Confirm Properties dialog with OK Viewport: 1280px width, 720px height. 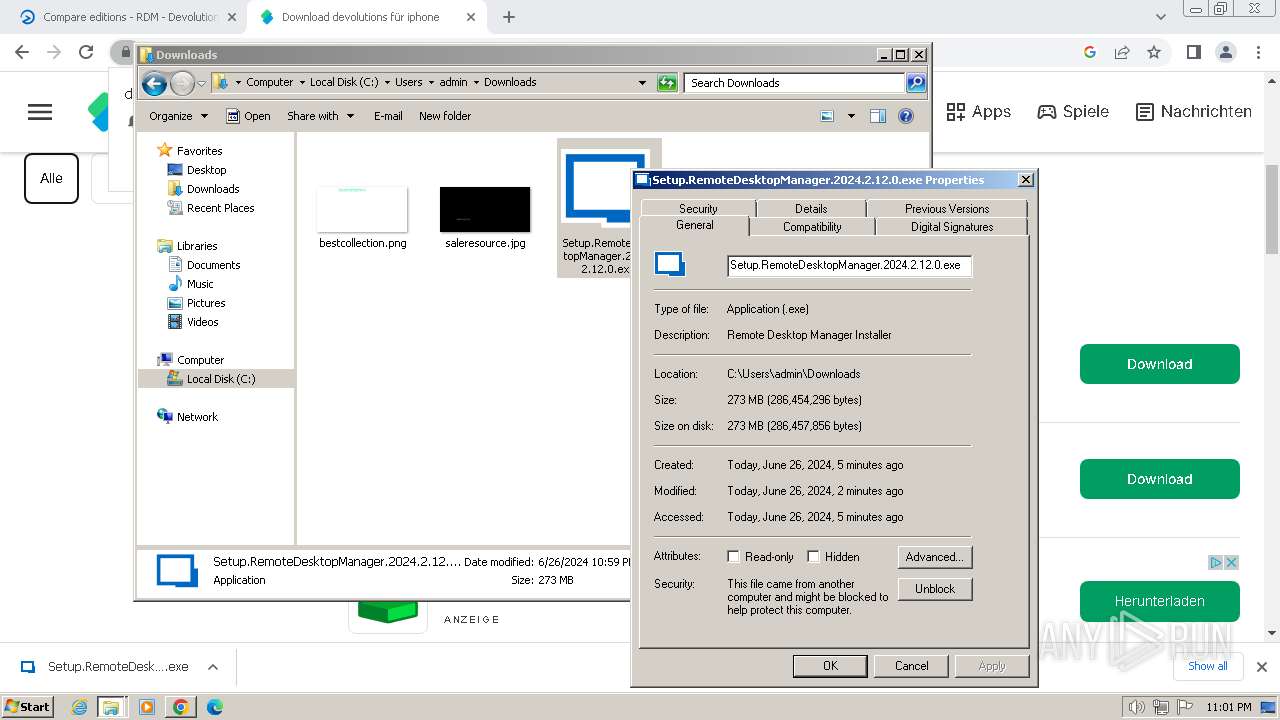click(830, 666)
